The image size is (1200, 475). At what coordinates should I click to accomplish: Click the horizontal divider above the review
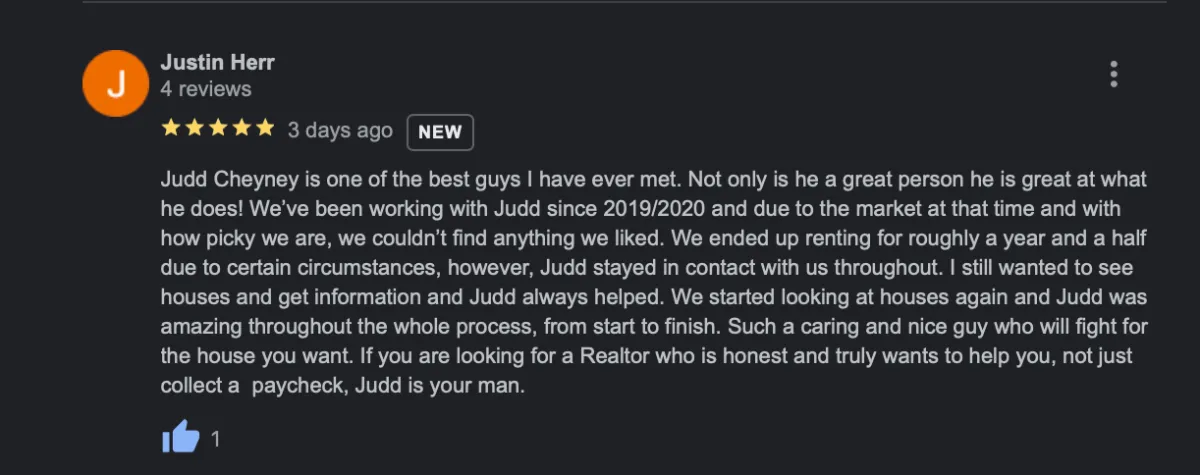click(624, 2)
